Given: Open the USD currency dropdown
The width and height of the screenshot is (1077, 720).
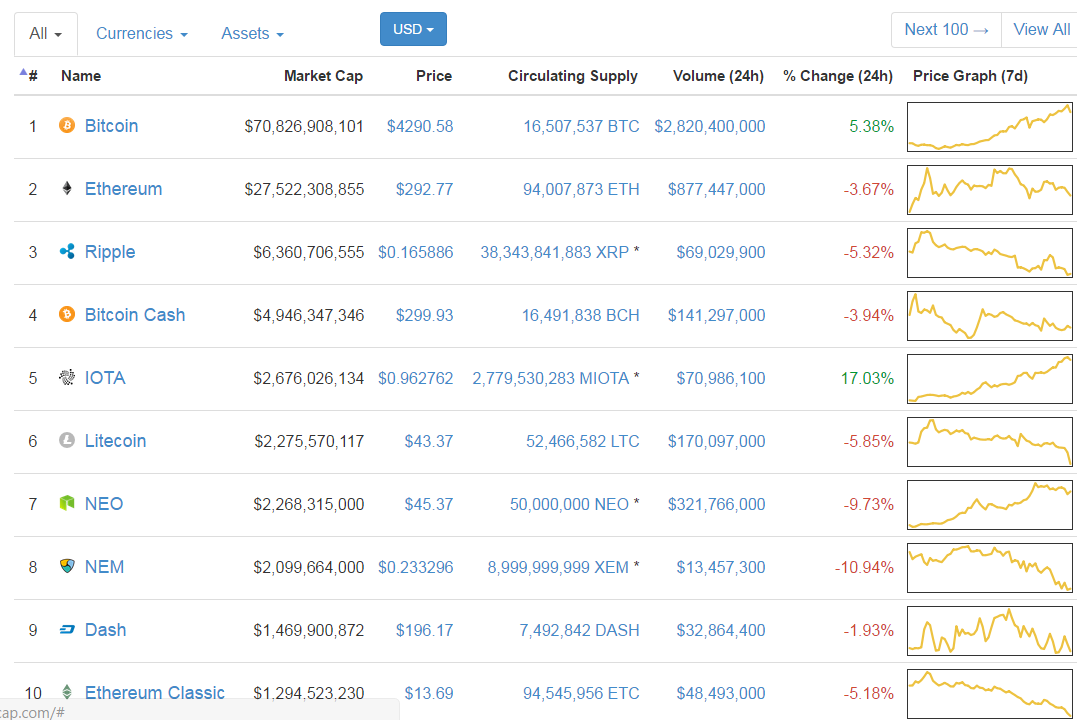Looking at the screenshot, I should 413,29.
